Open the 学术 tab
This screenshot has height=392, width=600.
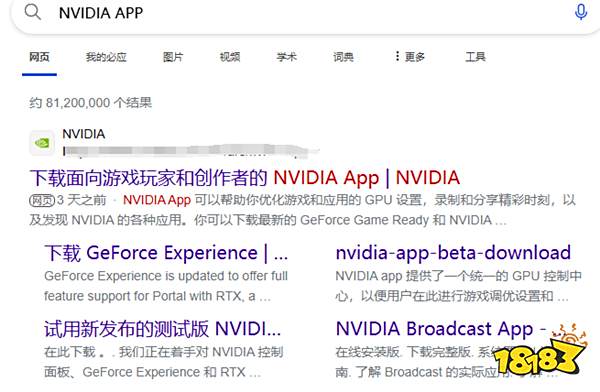click(287, 57)
